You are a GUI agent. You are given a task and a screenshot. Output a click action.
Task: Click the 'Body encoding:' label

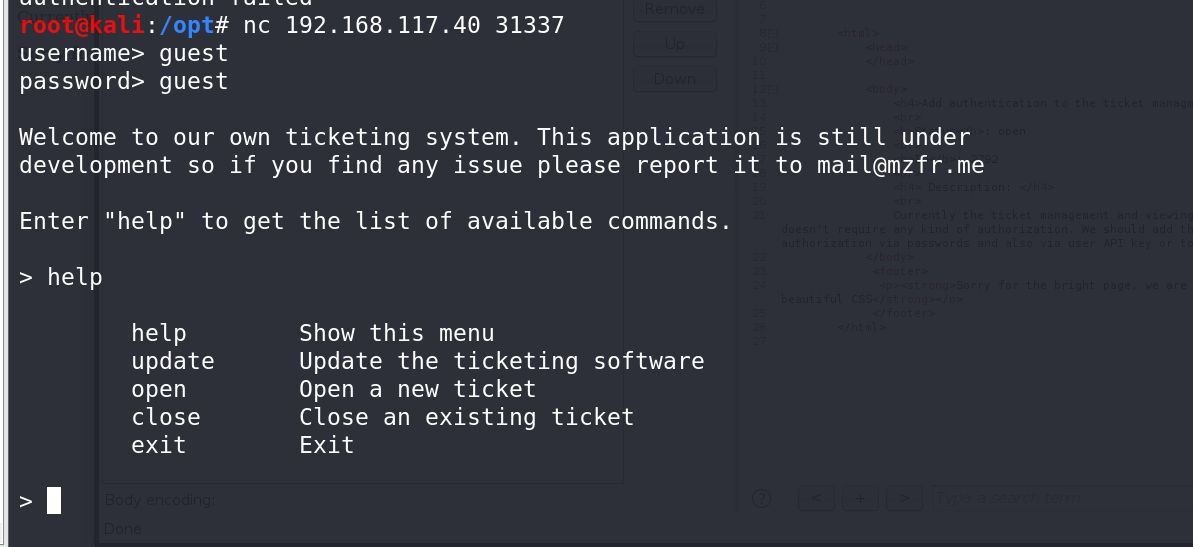tap(161, 500)
